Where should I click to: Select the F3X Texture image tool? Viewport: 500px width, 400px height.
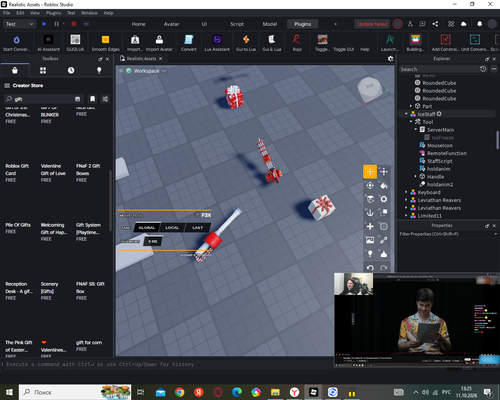click(x=370, y=240)
